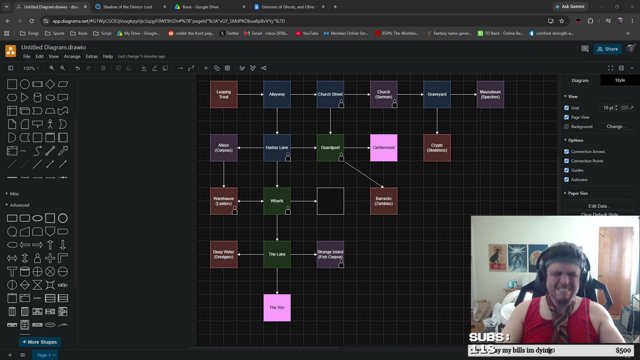
Task: Toggle the Connection Points checkbox
Action: tap(567, 161)
